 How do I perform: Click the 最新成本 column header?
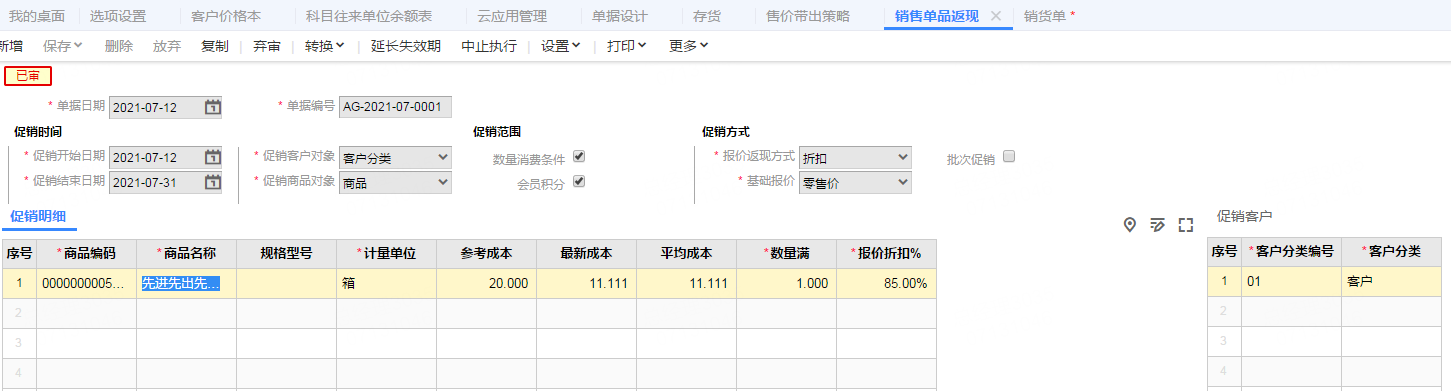point(587,253)
